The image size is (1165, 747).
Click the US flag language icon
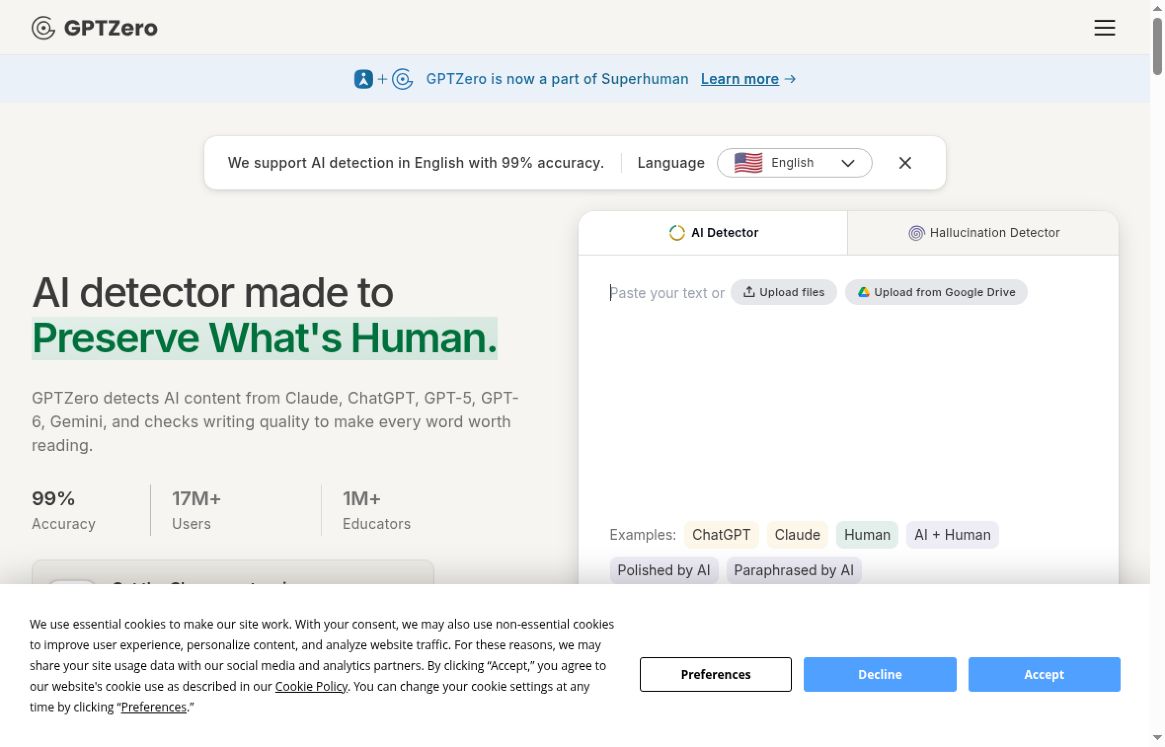748,163
